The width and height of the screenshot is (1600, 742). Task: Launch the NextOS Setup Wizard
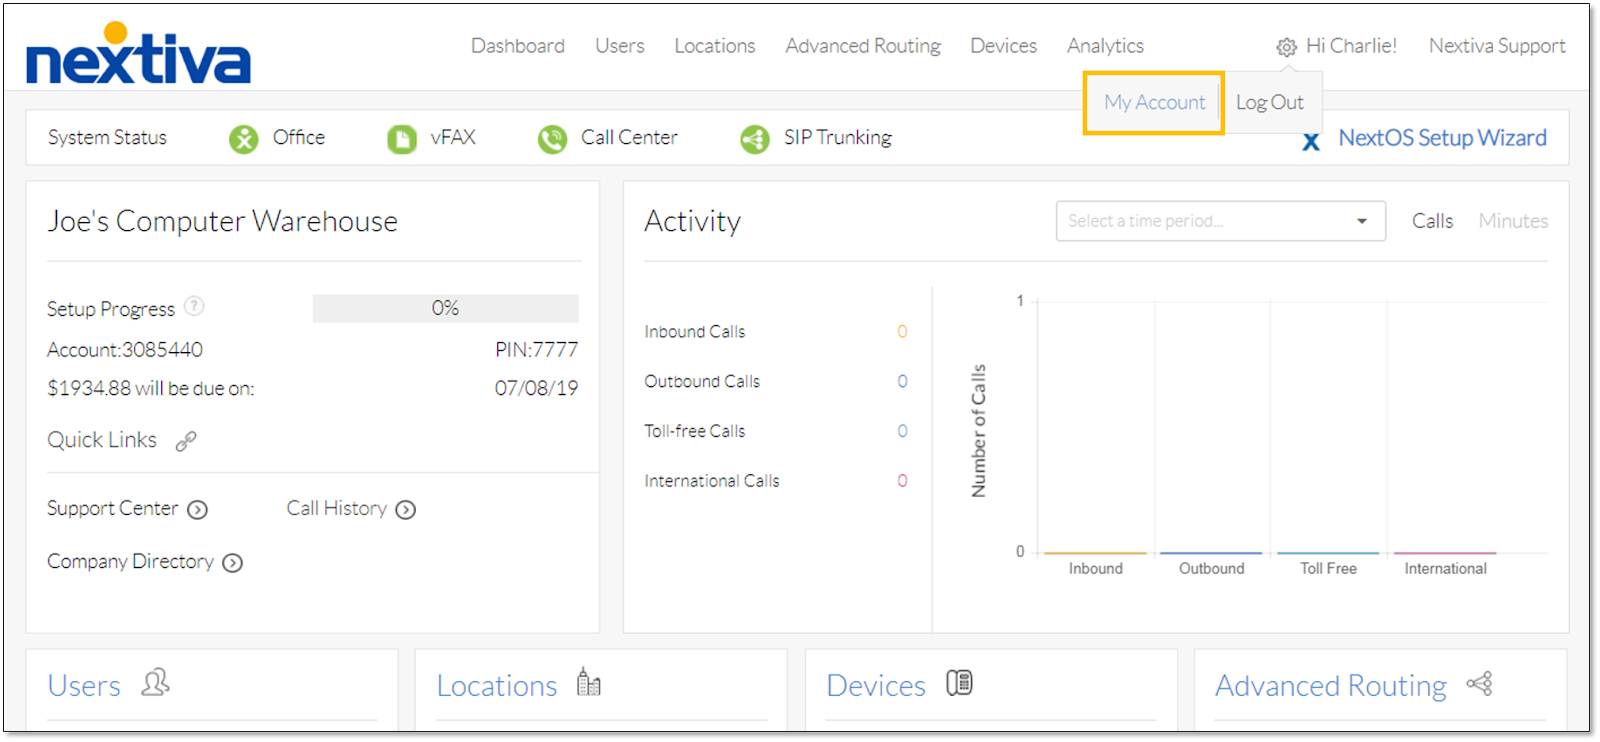[x=1442, y=138]
